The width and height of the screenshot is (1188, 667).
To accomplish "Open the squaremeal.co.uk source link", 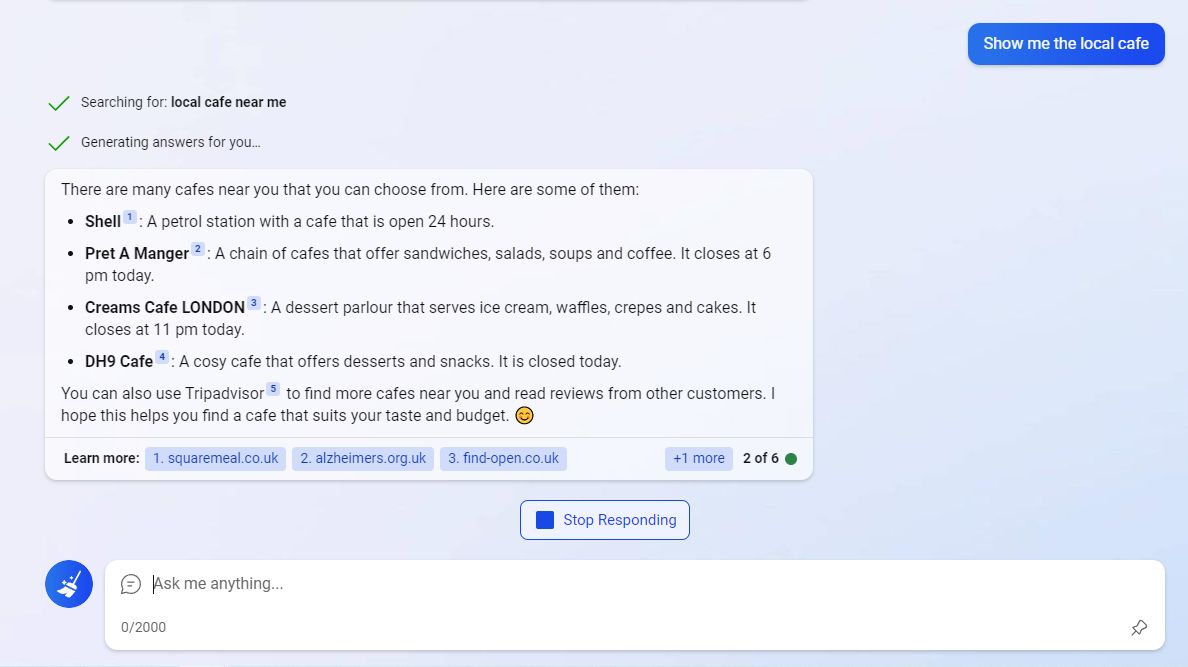I will pyautogui.click(x=215, y=459).
